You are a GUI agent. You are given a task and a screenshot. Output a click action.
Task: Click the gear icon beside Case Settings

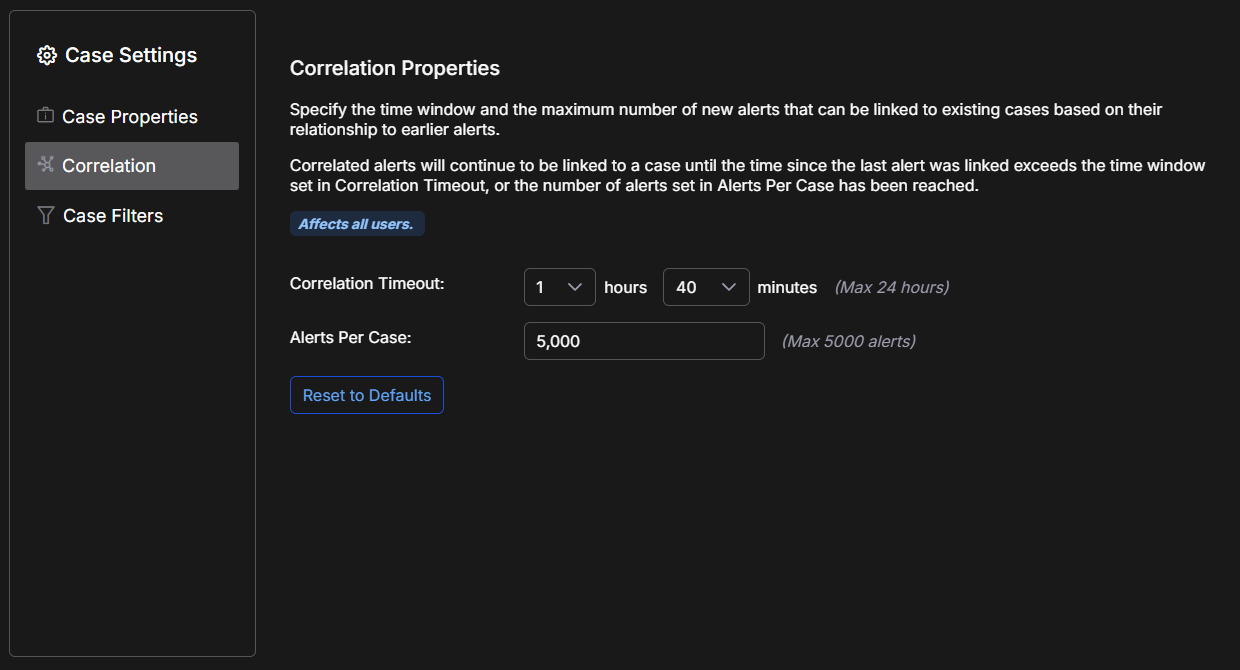click(46, 55)
